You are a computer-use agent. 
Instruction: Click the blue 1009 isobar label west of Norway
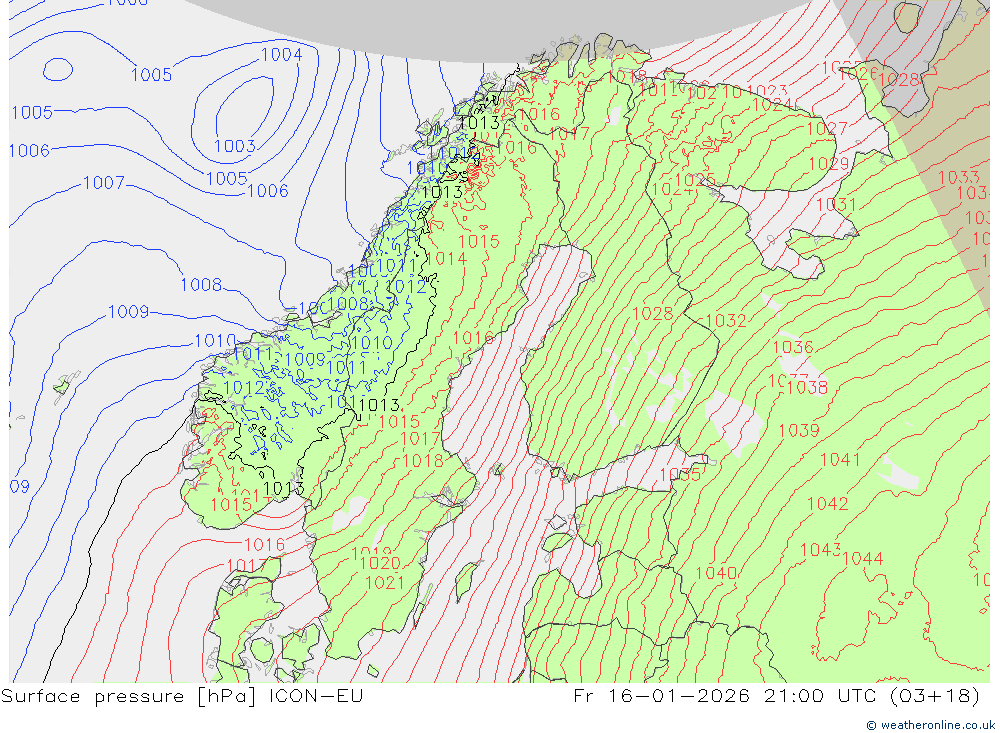128,312
